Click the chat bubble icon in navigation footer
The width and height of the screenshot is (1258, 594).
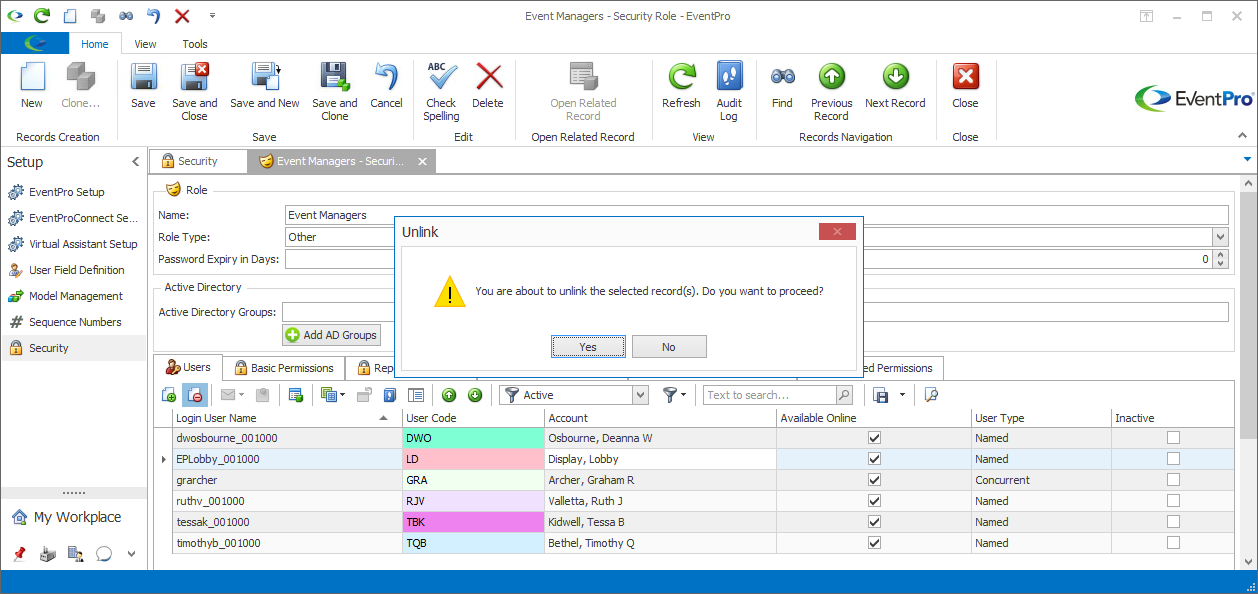click(x=103, y=554)
